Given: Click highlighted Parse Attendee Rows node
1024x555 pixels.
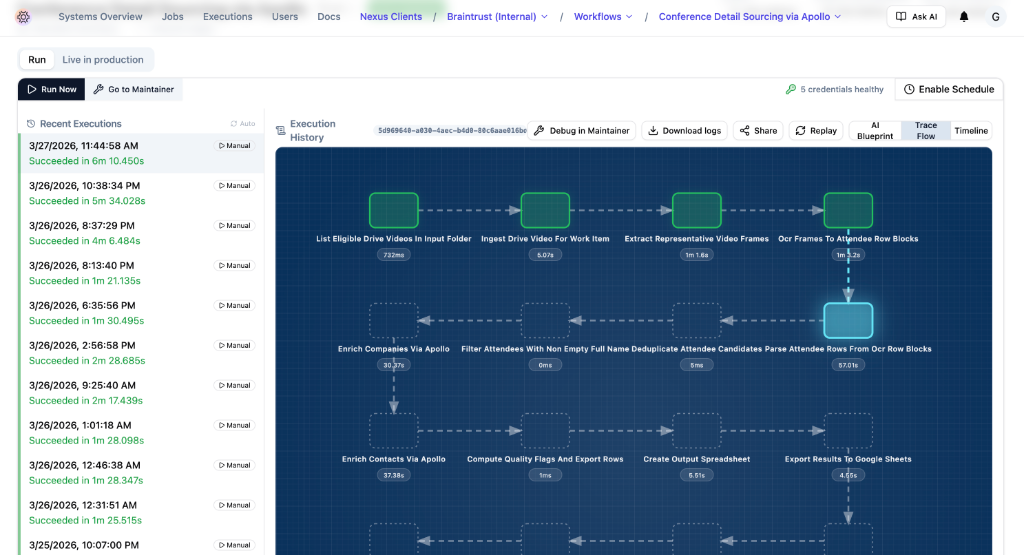Looking at the screenshot, I should (848, 321).
